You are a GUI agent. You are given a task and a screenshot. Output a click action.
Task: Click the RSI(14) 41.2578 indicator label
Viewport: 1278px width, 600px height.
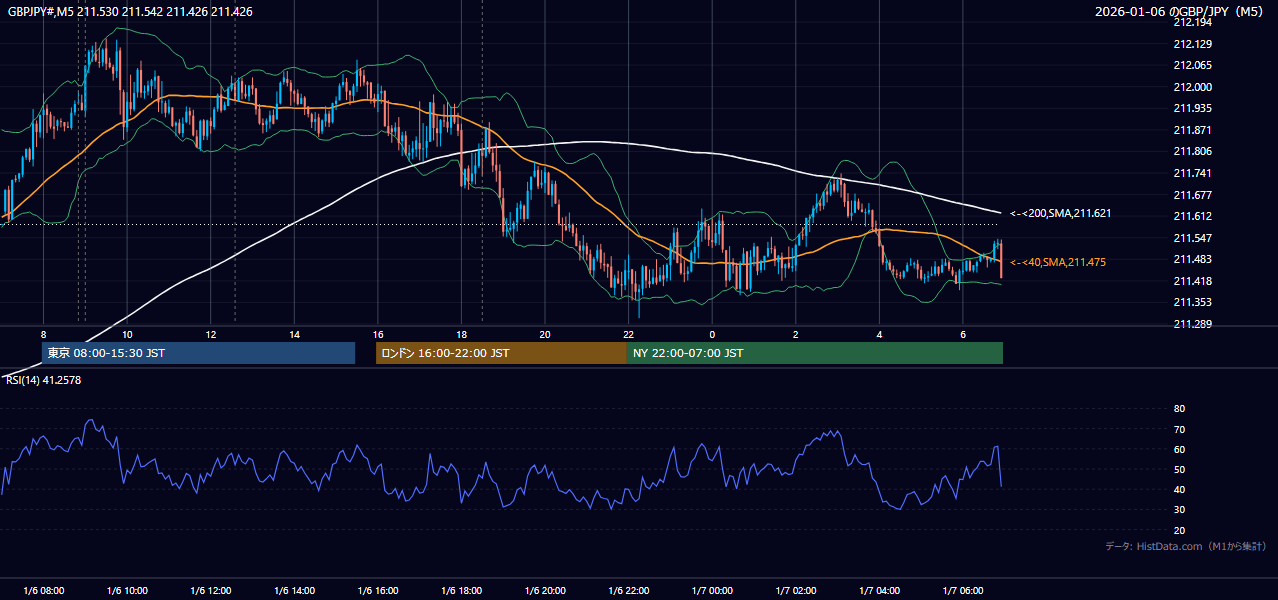coord(43,380)
